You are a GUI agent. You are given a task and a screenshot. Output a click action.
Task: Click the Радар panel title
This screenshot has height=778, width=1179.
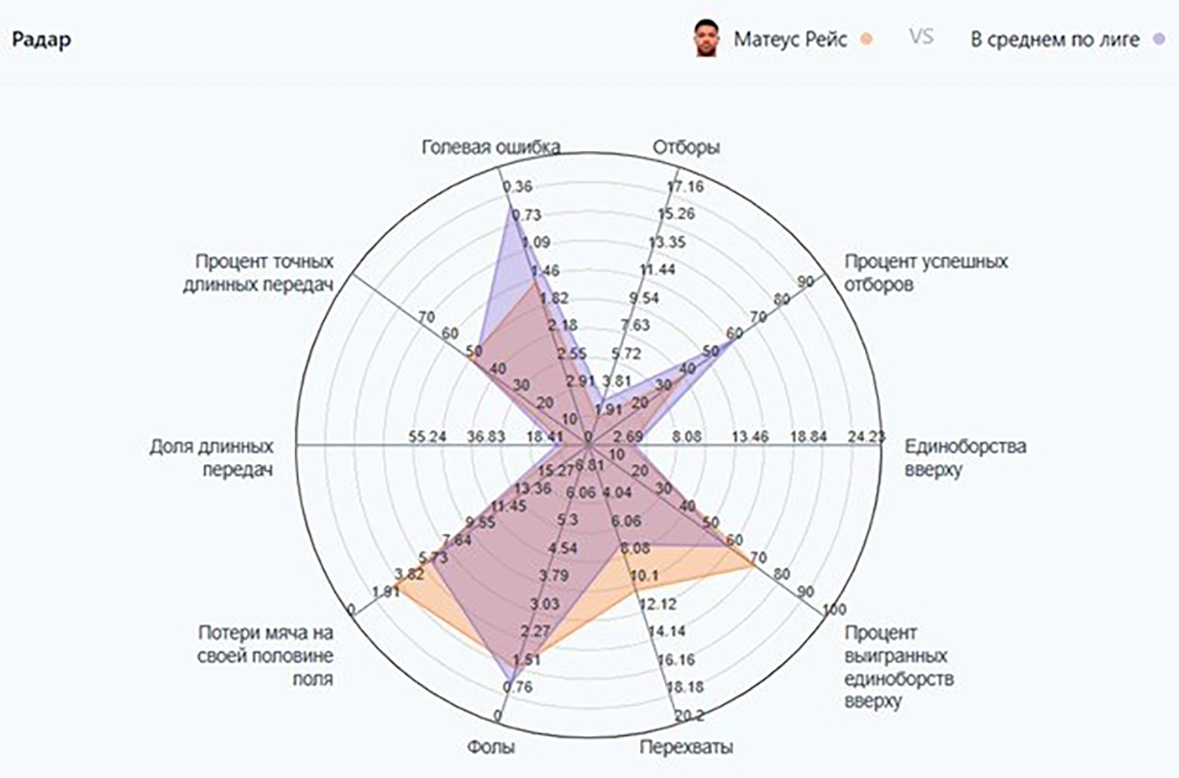click(x=40, y=40)
